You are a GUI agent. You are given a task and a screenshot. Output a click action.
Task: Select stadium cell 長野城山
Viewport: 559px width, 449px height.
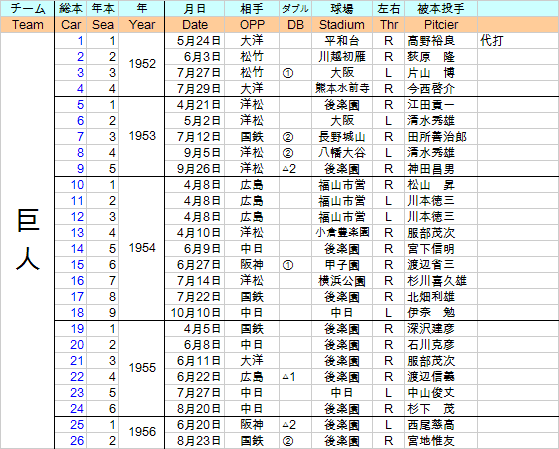pos(342,137)
